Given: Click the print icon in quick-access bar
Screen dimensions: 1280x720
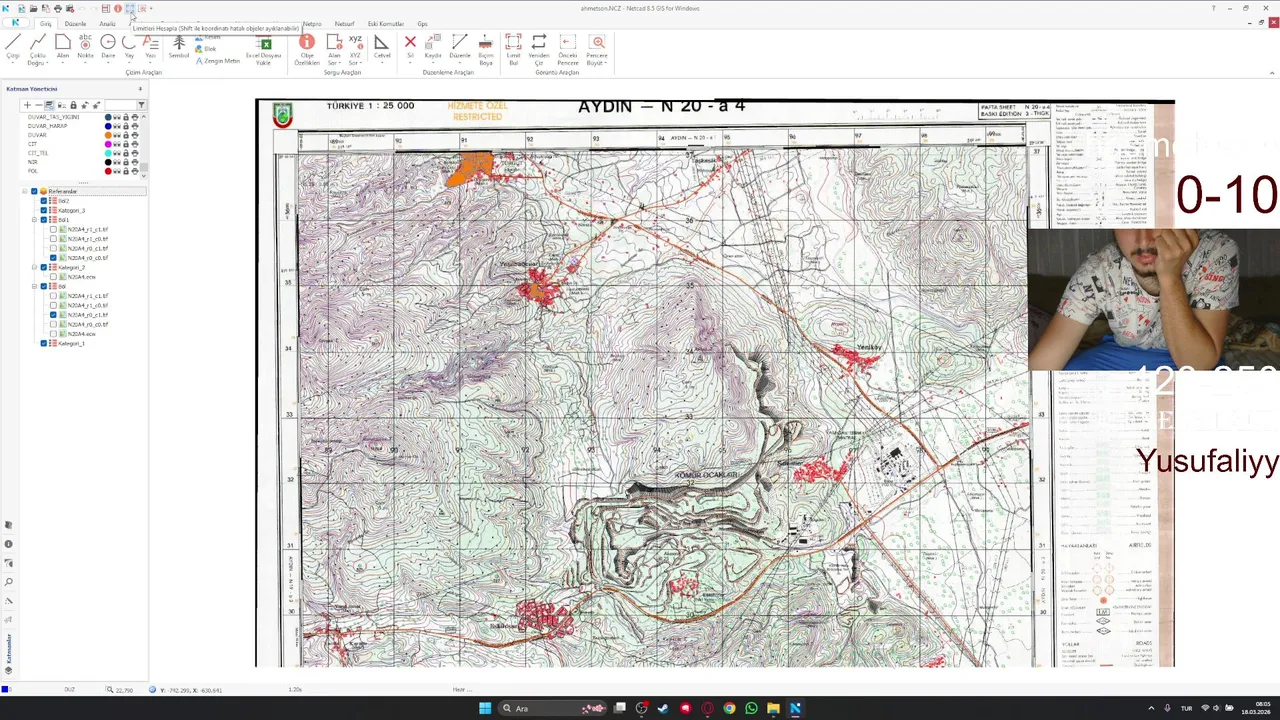Looking at the screenshot, I should [58, 9].
